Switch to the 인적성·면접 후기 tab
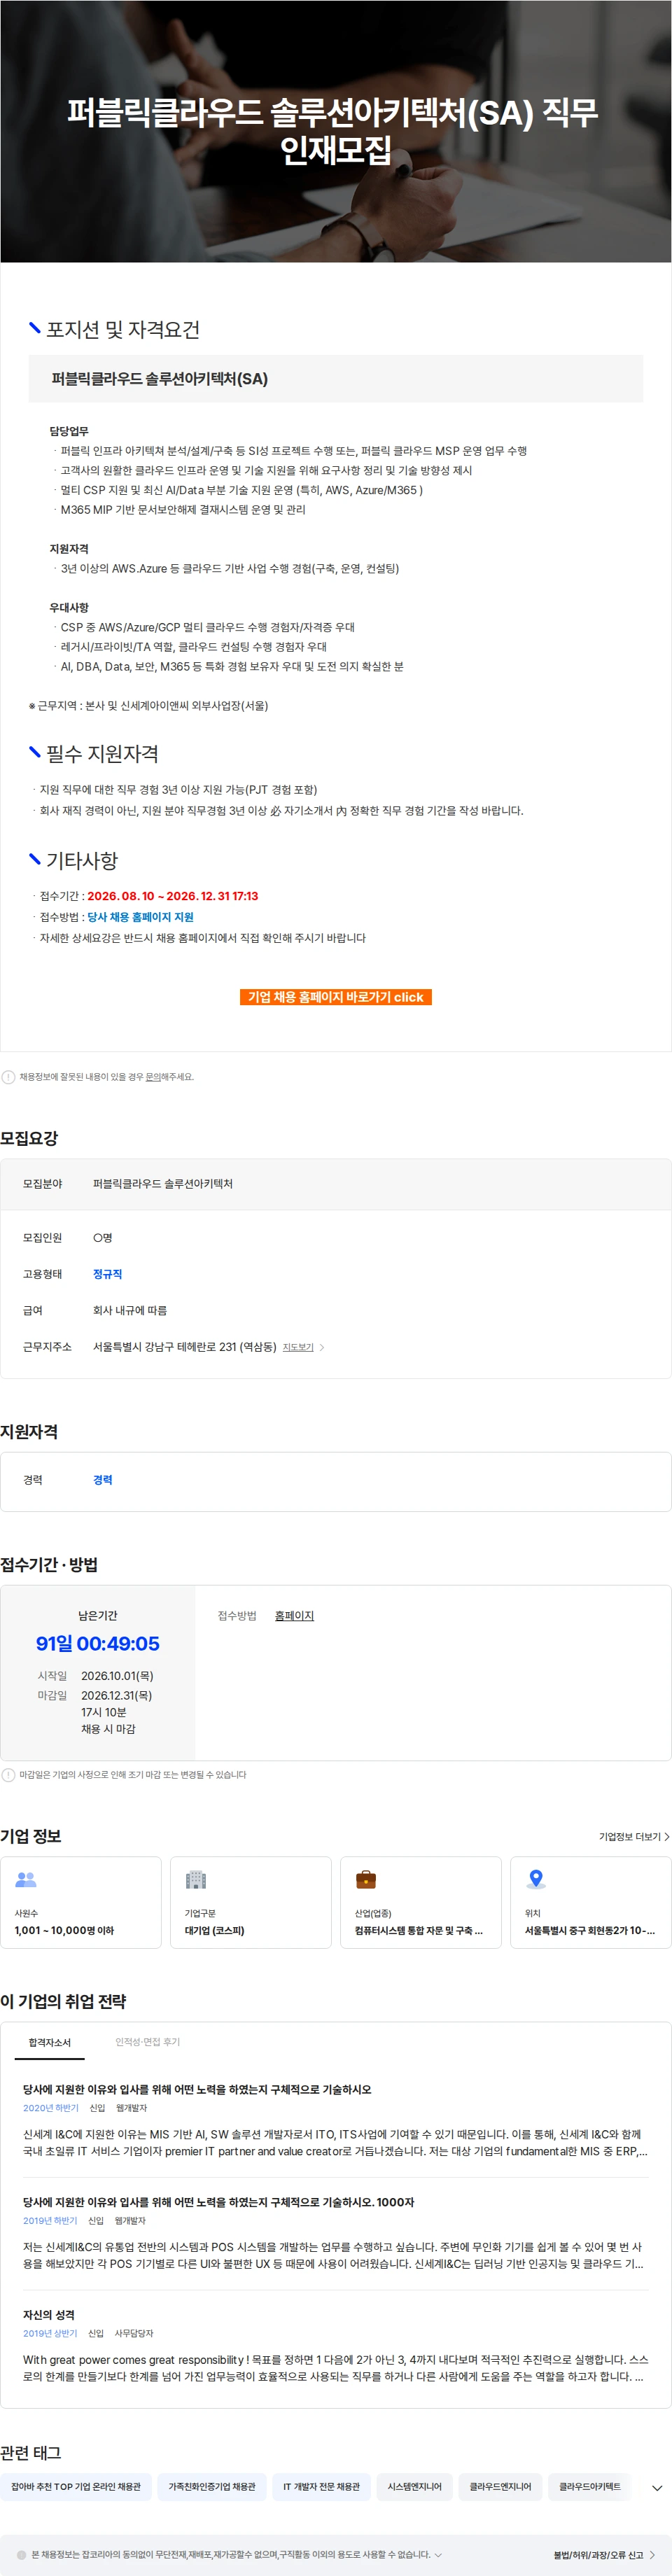Viewport: 672px width, 2576px height. [x=148, y=2042]
